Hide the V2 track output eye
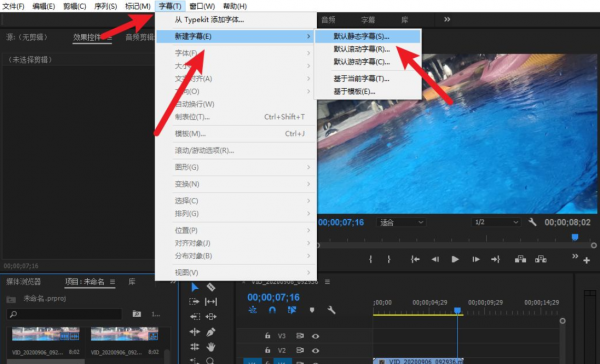This screenshot has height=364, width=600. [x=315, y=351]
